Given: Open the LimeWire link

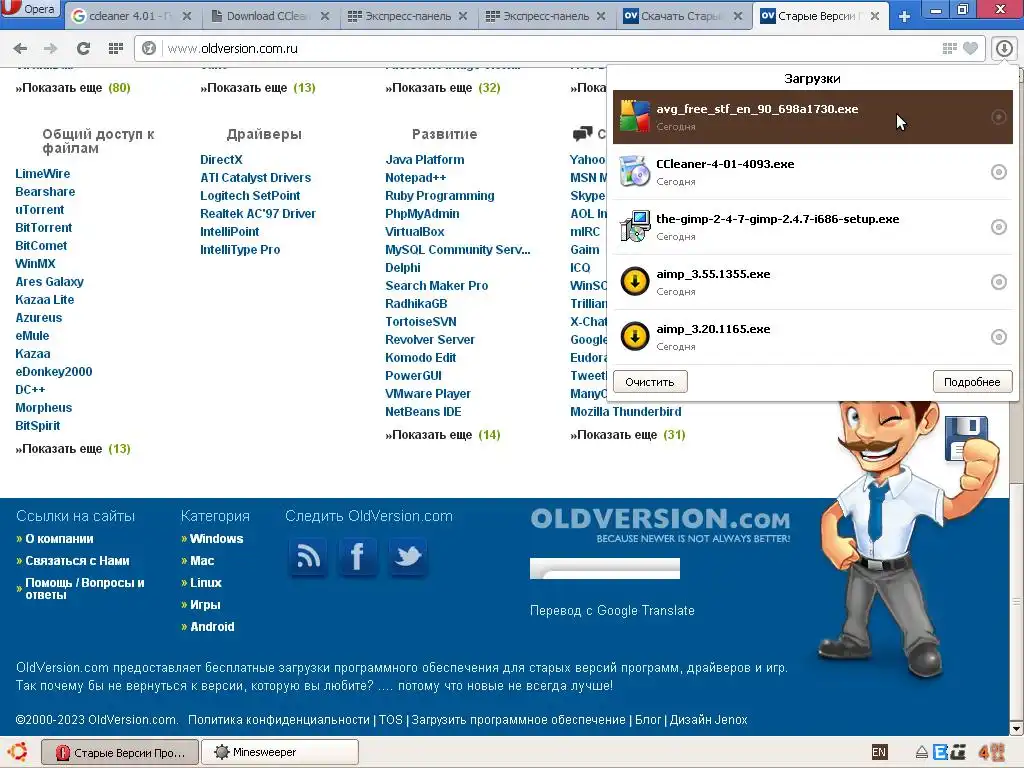Looking at the screenshot, I should point(42,174).
